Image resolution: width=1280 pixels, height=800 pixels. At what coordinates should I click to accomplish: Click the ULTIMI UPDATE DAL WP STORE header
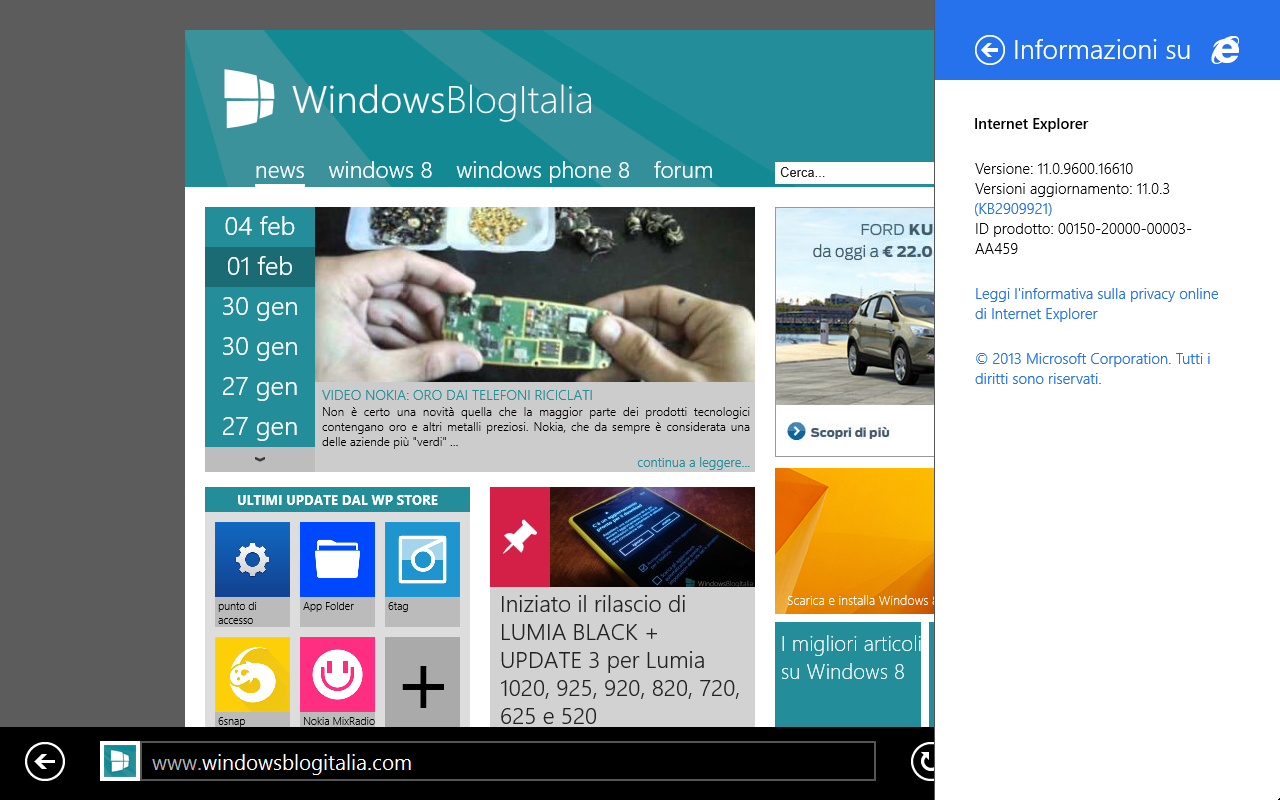click(337, 500)
